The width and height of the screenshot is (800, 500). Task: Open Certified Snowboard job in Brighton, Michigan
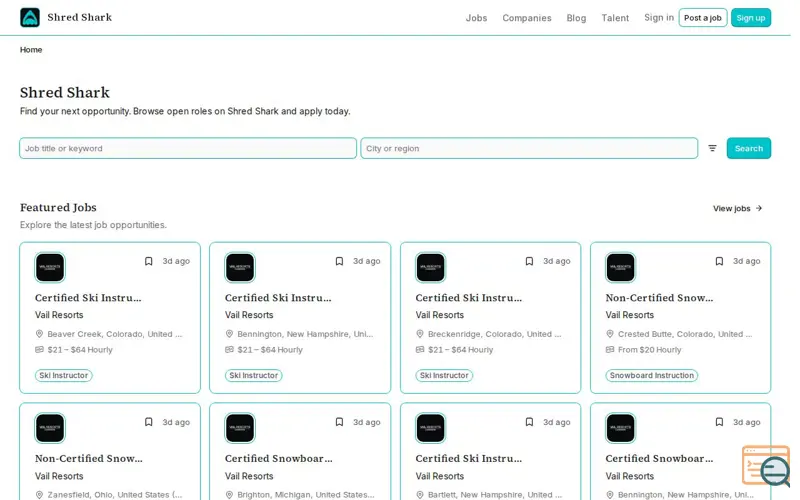tap(279, 458)
